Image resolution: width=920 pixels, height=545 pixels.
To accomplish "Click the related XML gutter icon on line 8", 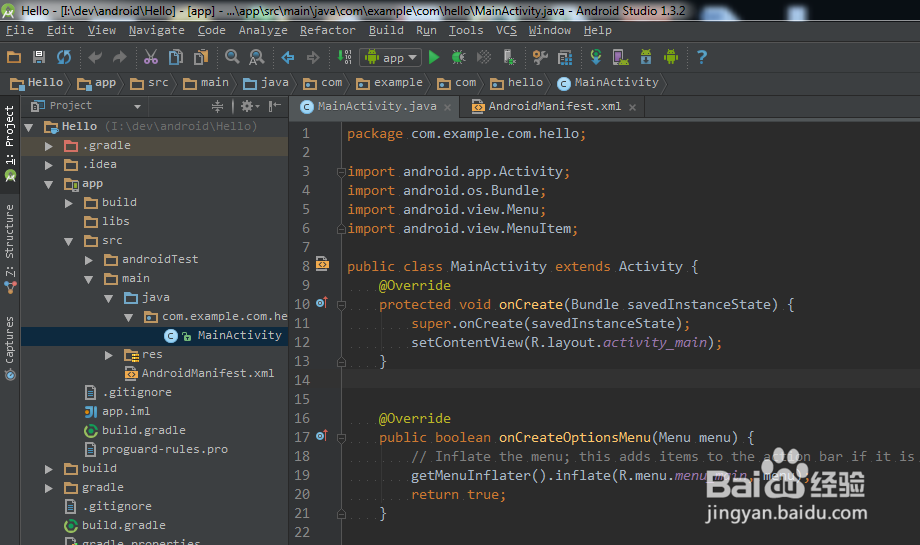I will (x=322, y=264).
